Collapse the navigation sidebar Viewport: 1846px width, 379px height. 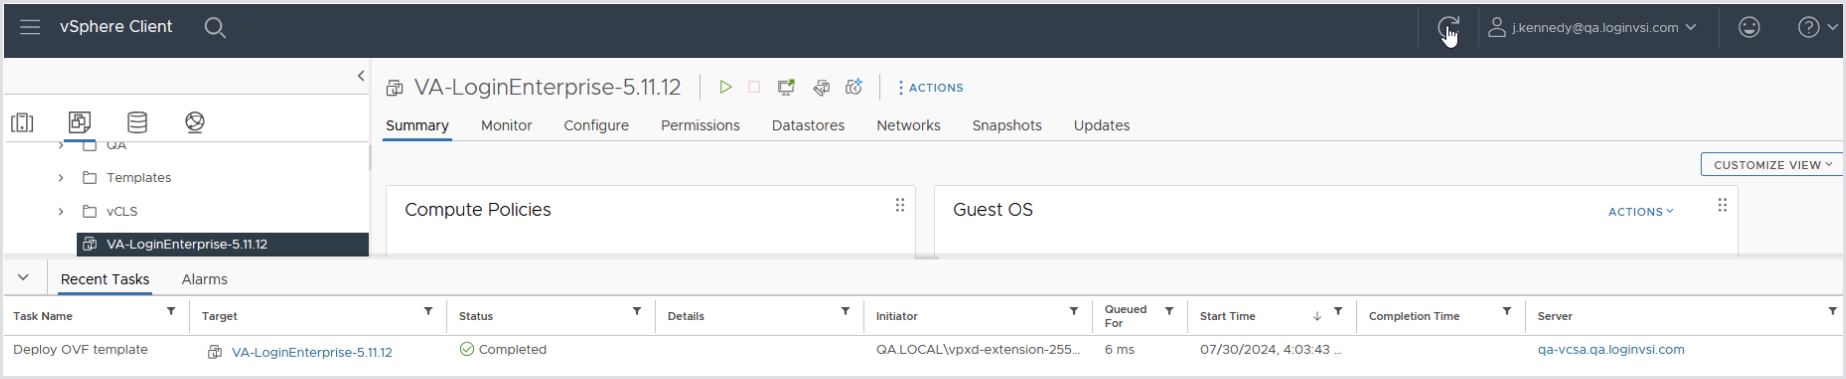(x=361, y=76)
